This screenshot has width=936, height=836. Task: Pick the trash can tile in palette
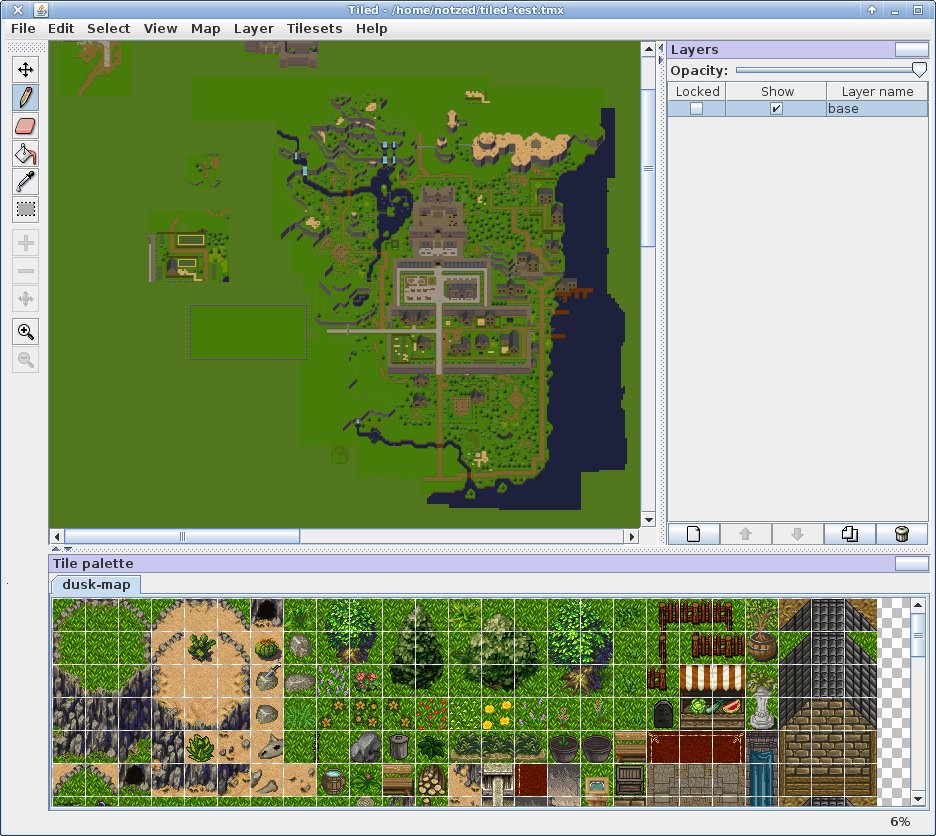[398, 746]
